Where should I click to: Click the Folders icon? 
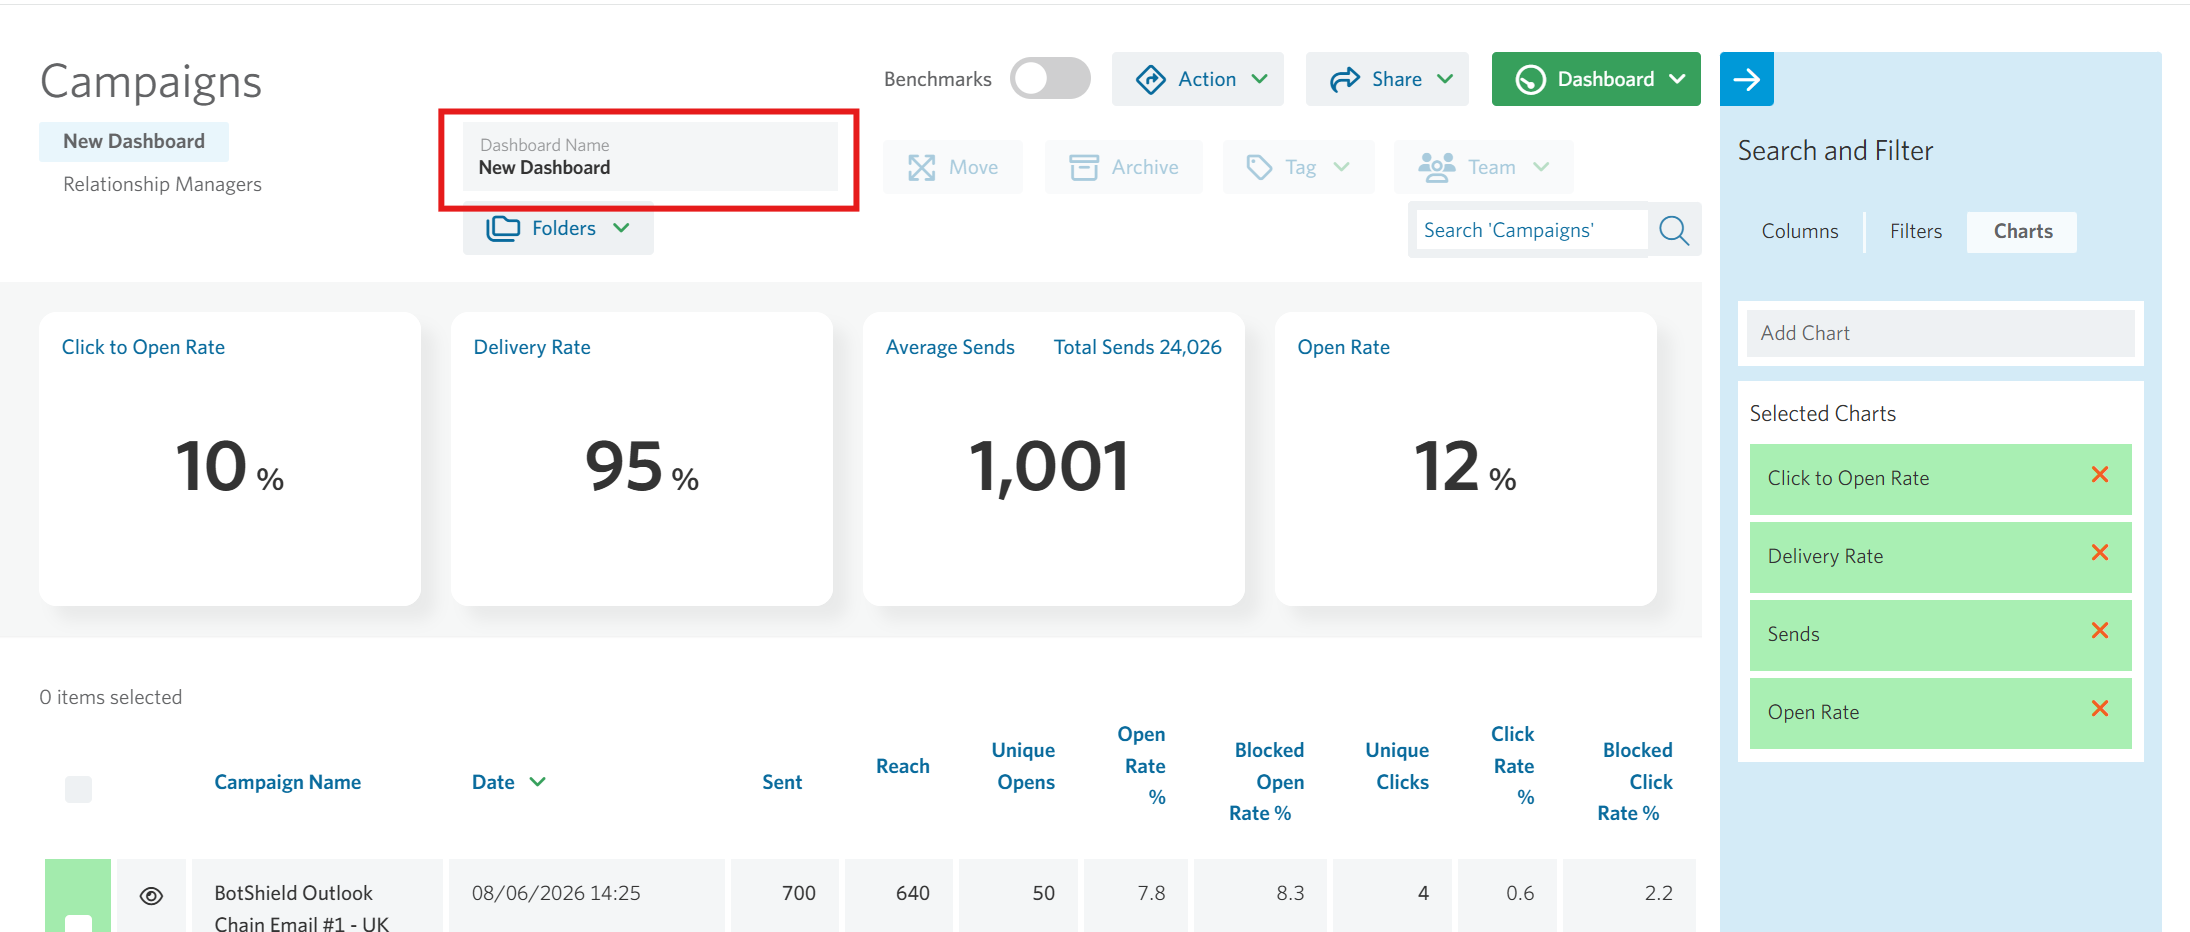coord(503,228)
